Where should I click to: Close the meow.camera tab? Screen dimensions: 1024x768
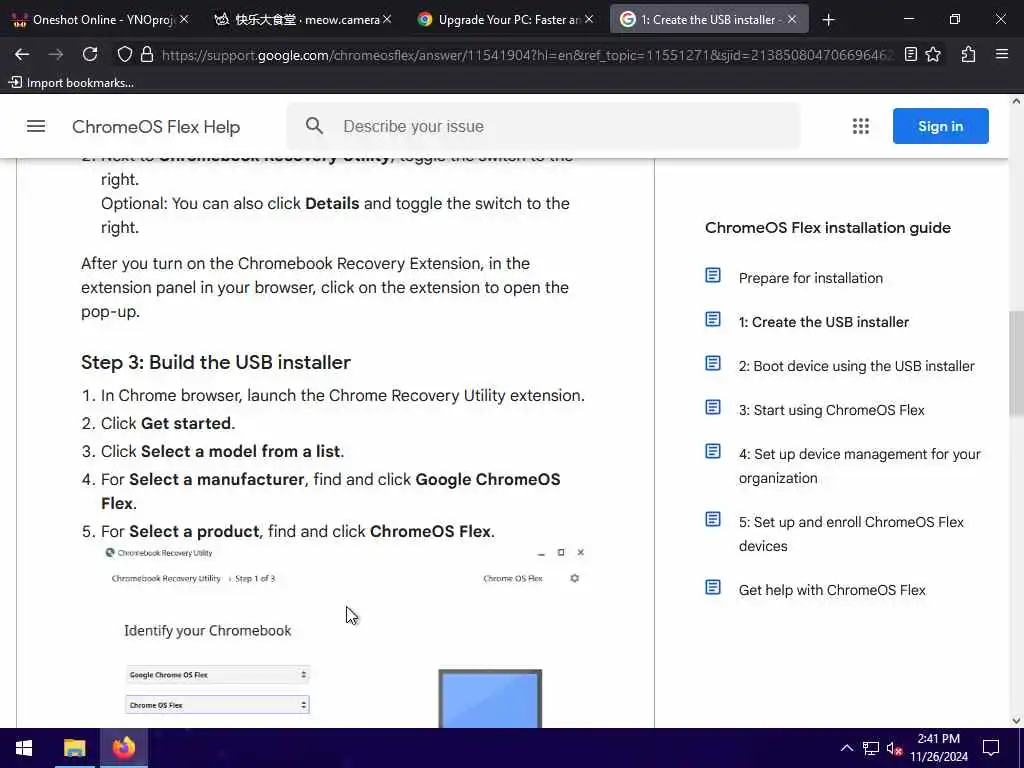tap(387, 20)
